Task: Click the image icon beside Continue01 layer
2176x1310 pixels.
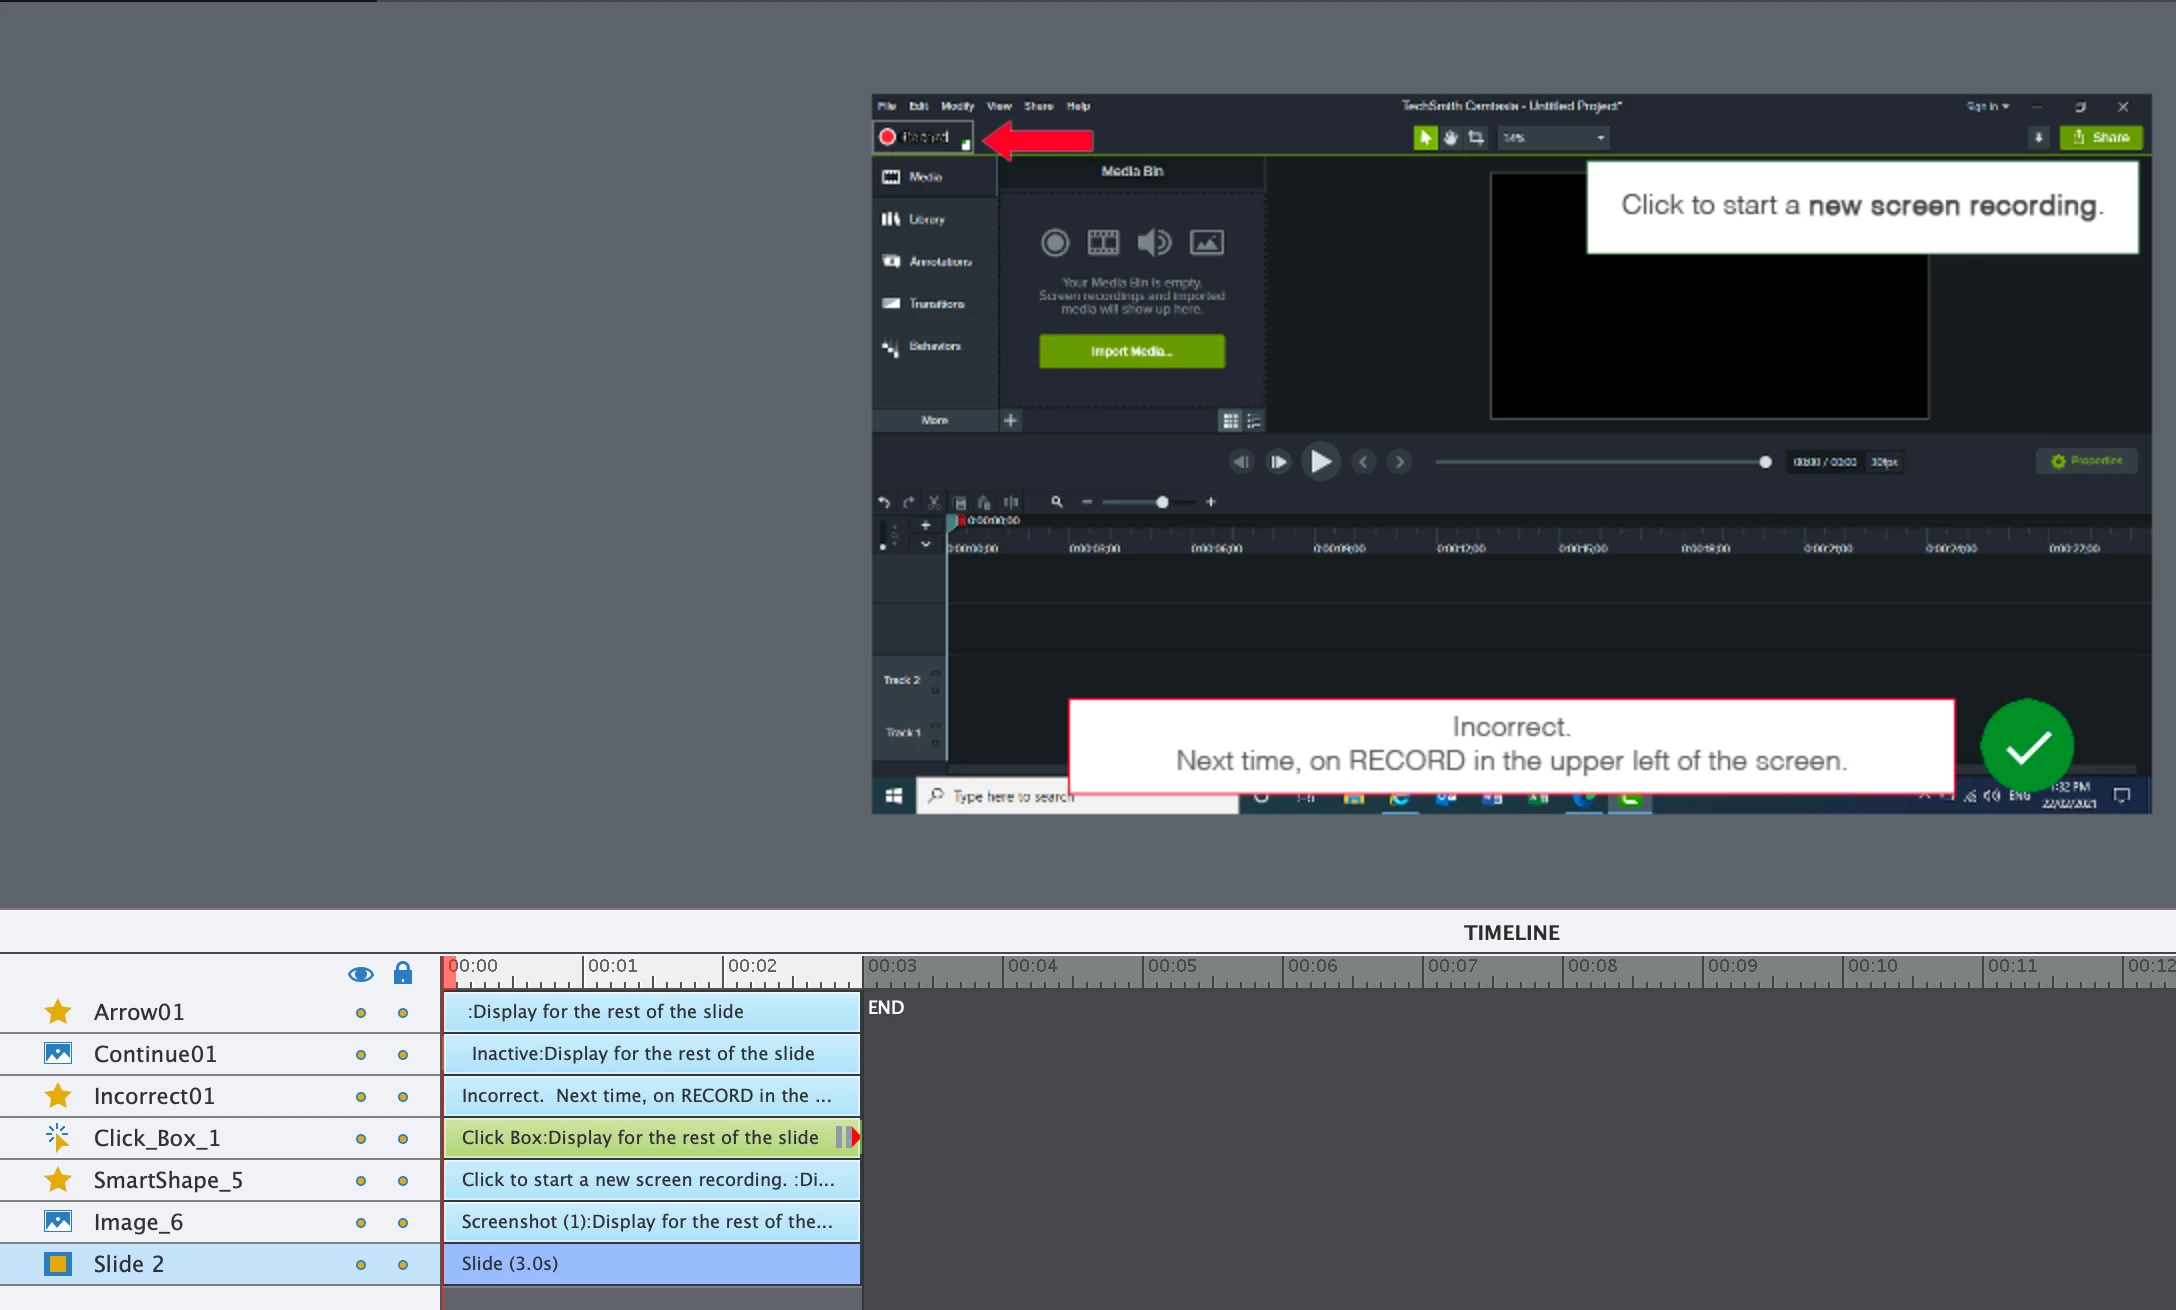Action: (58, 1054)
